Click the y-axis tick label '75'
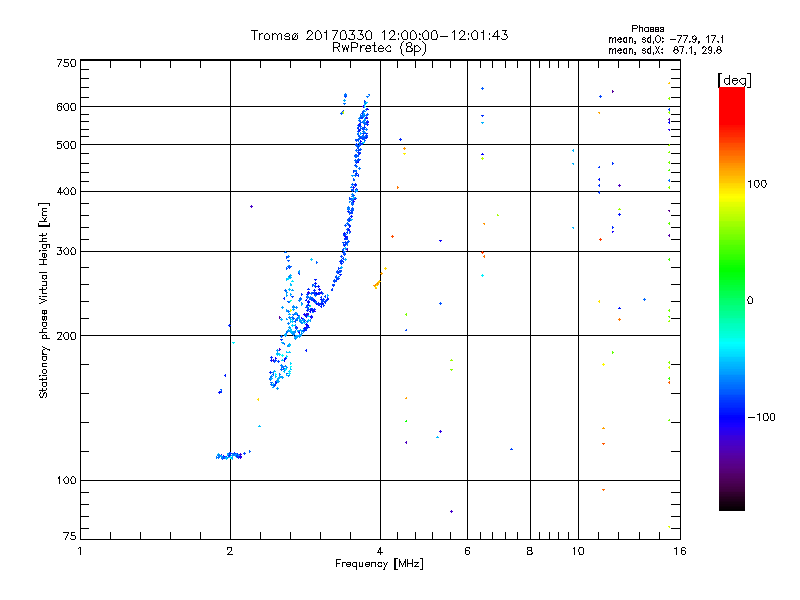 click(70, 536)
